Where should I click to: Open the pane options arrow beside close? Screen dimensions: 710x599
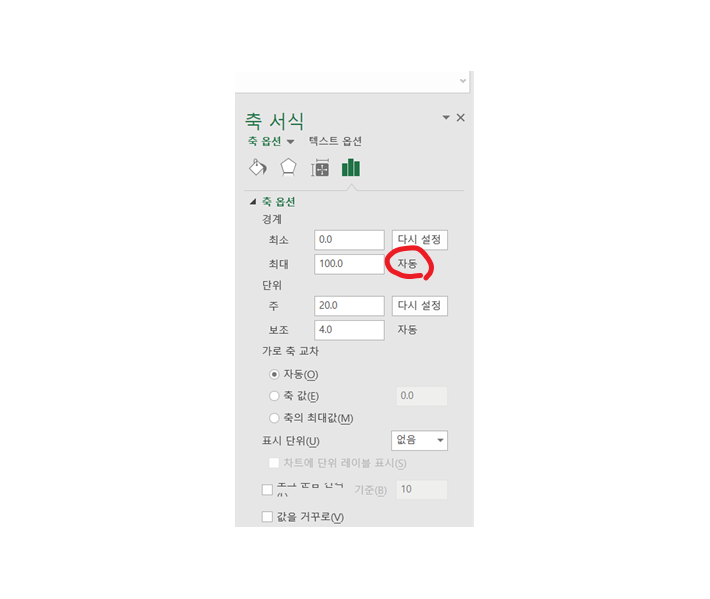click(446, 118)
